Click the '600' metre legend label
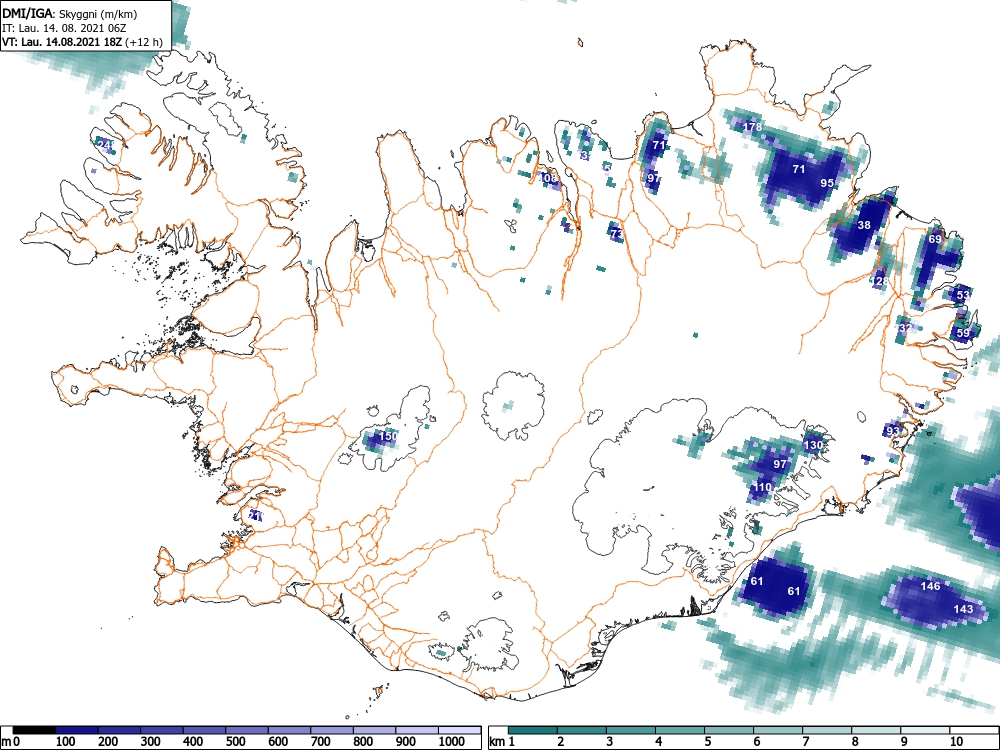The width and height of the screenshot is (1000, 750). (x=279, y=742)
